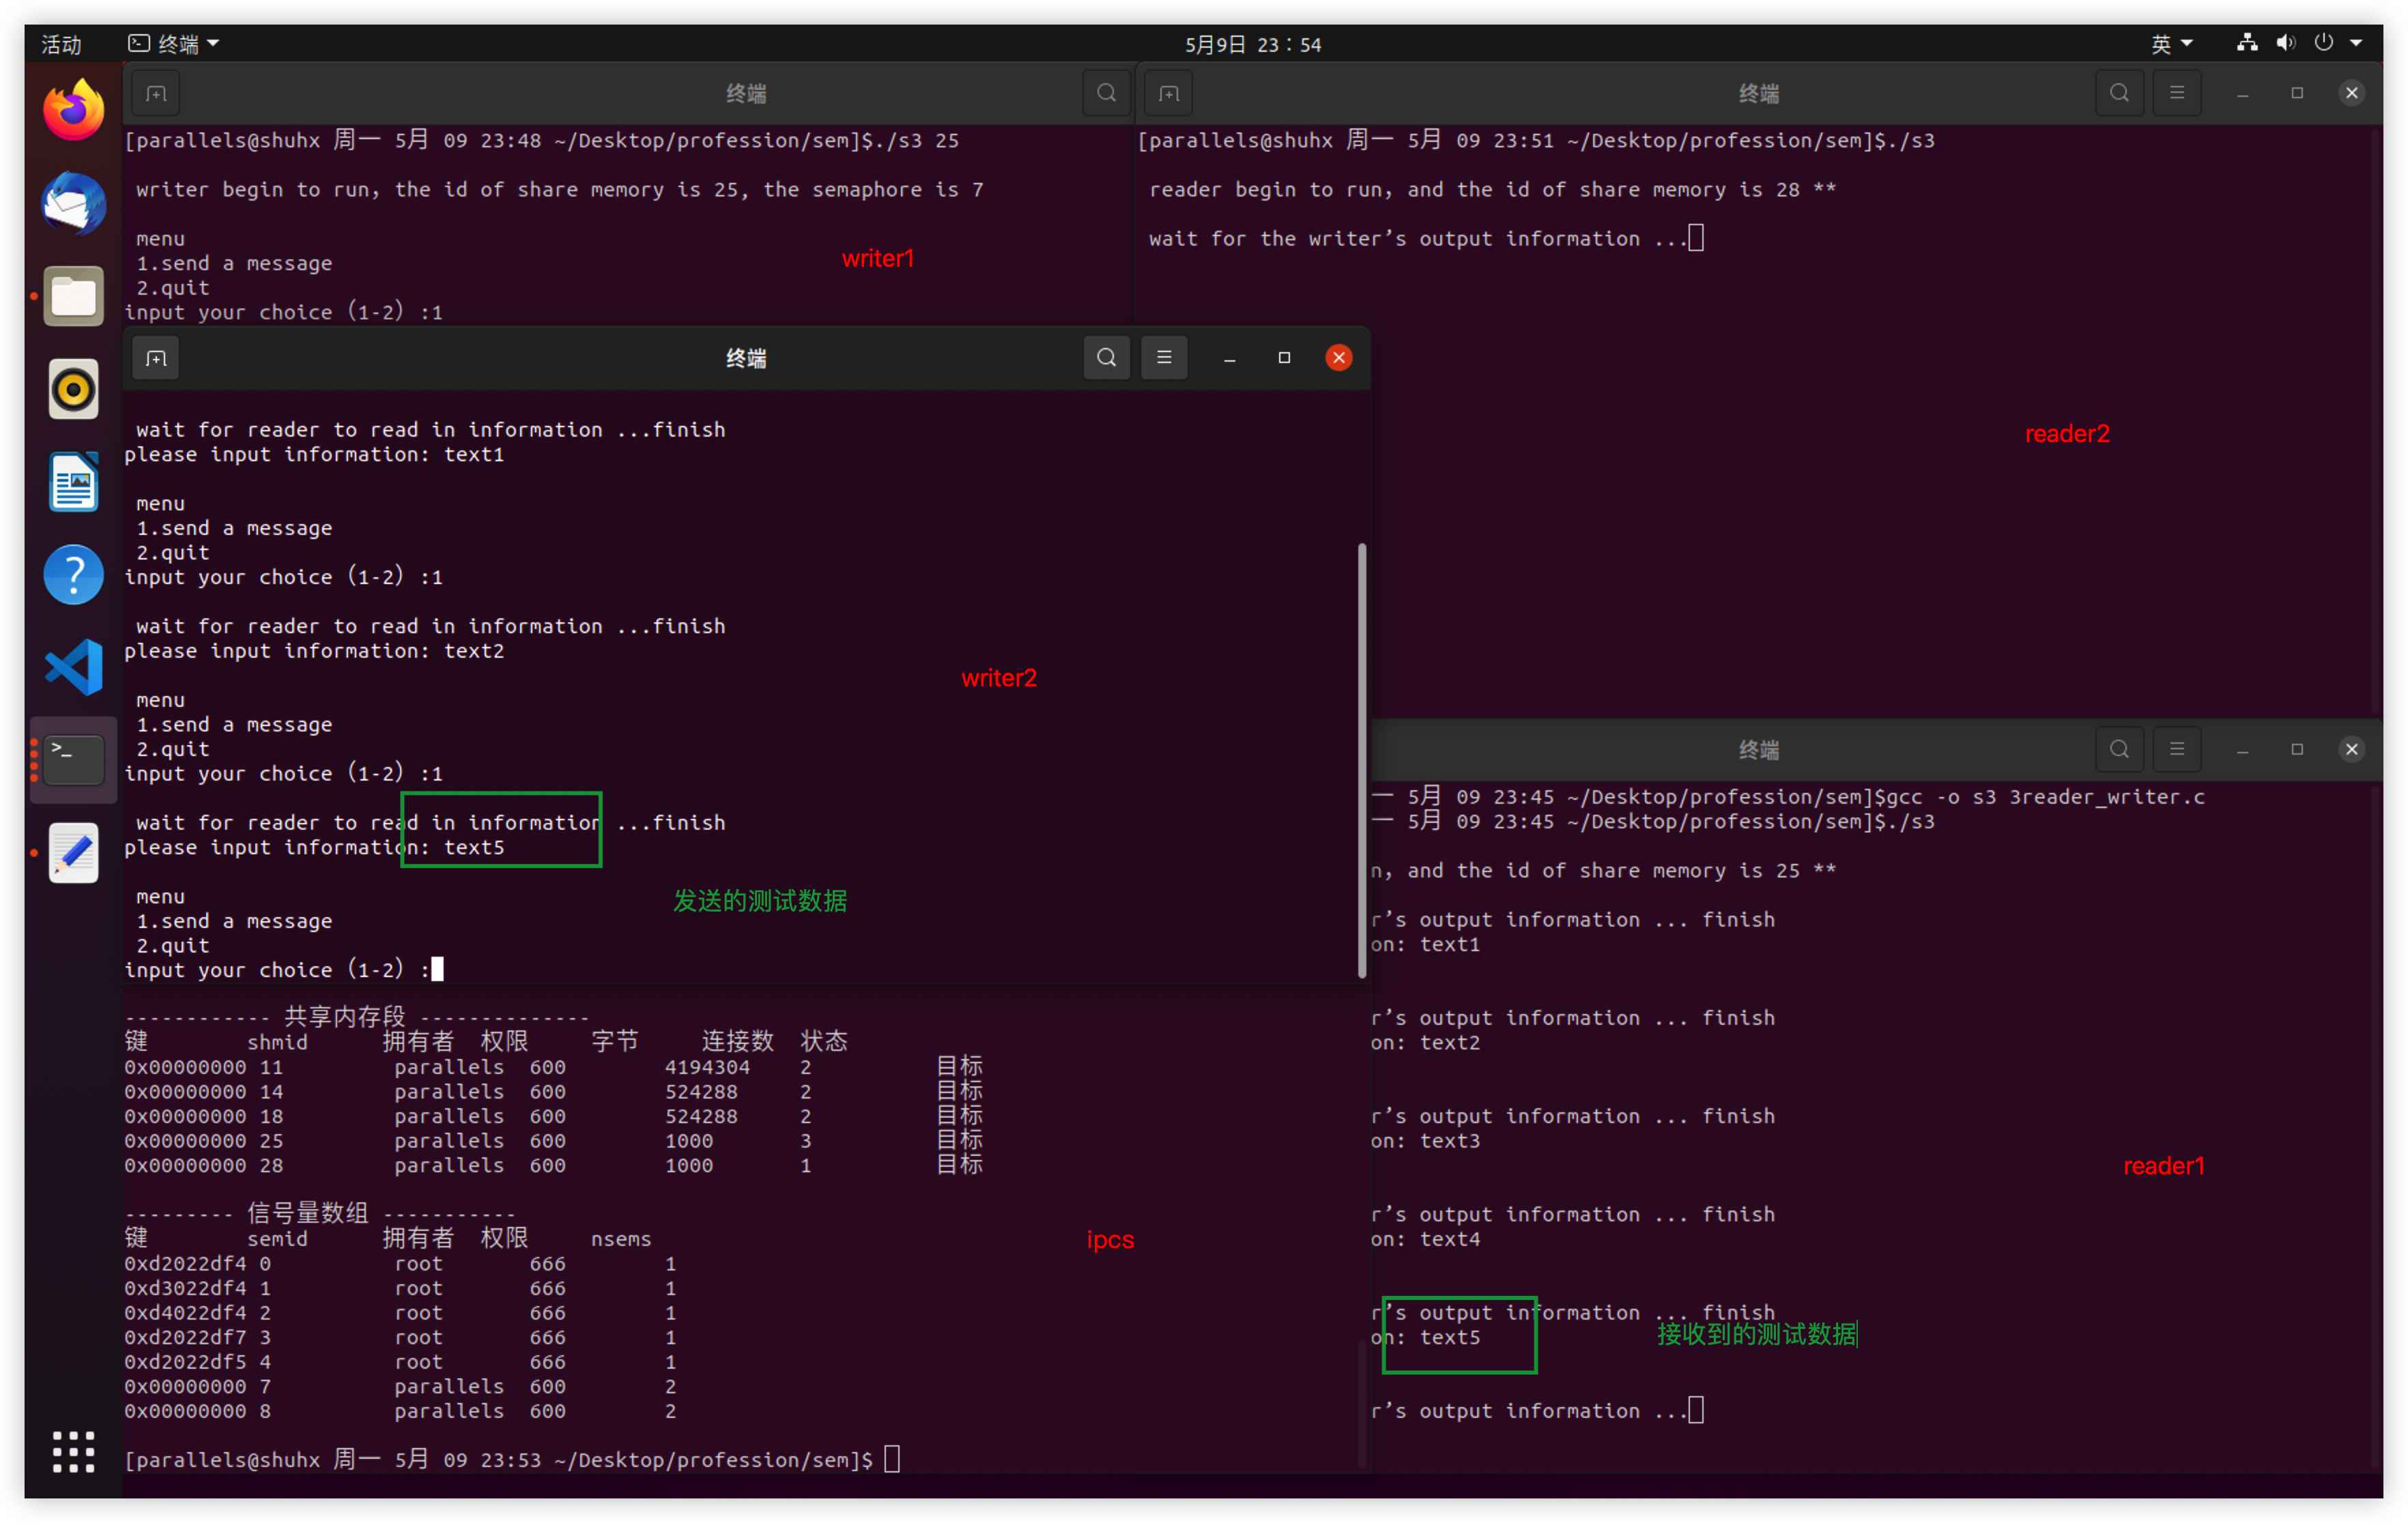The image size is (2408, 1523).
Task: Open the 英 input method dropdown
Action: 2171,44
